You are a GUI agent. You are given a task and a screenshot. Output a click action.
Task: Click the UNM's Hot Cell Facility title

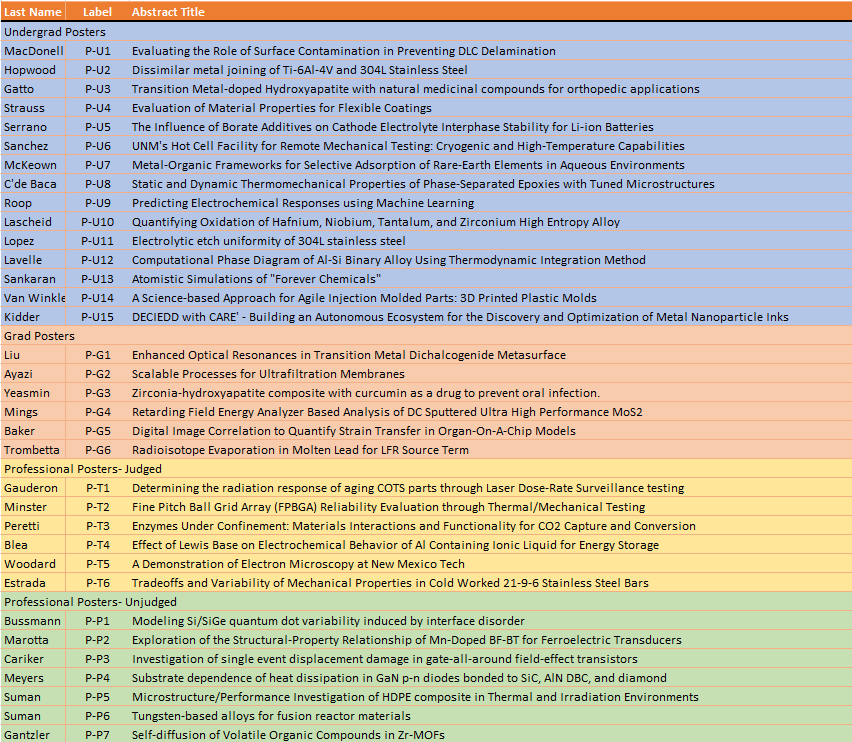(408, 146)
